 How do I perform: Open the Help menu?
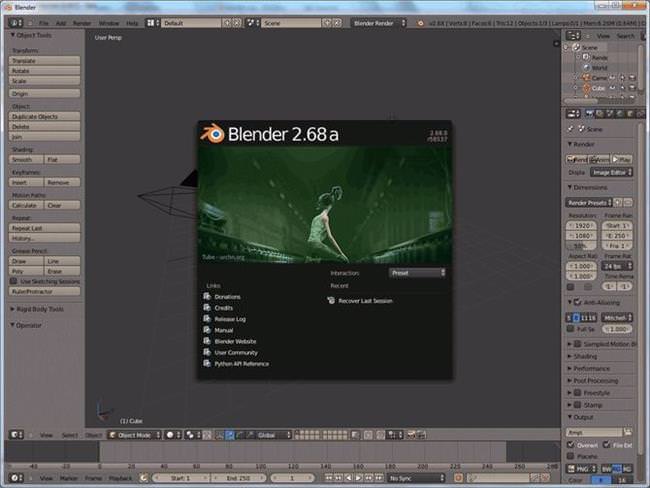tap(132, 23)
